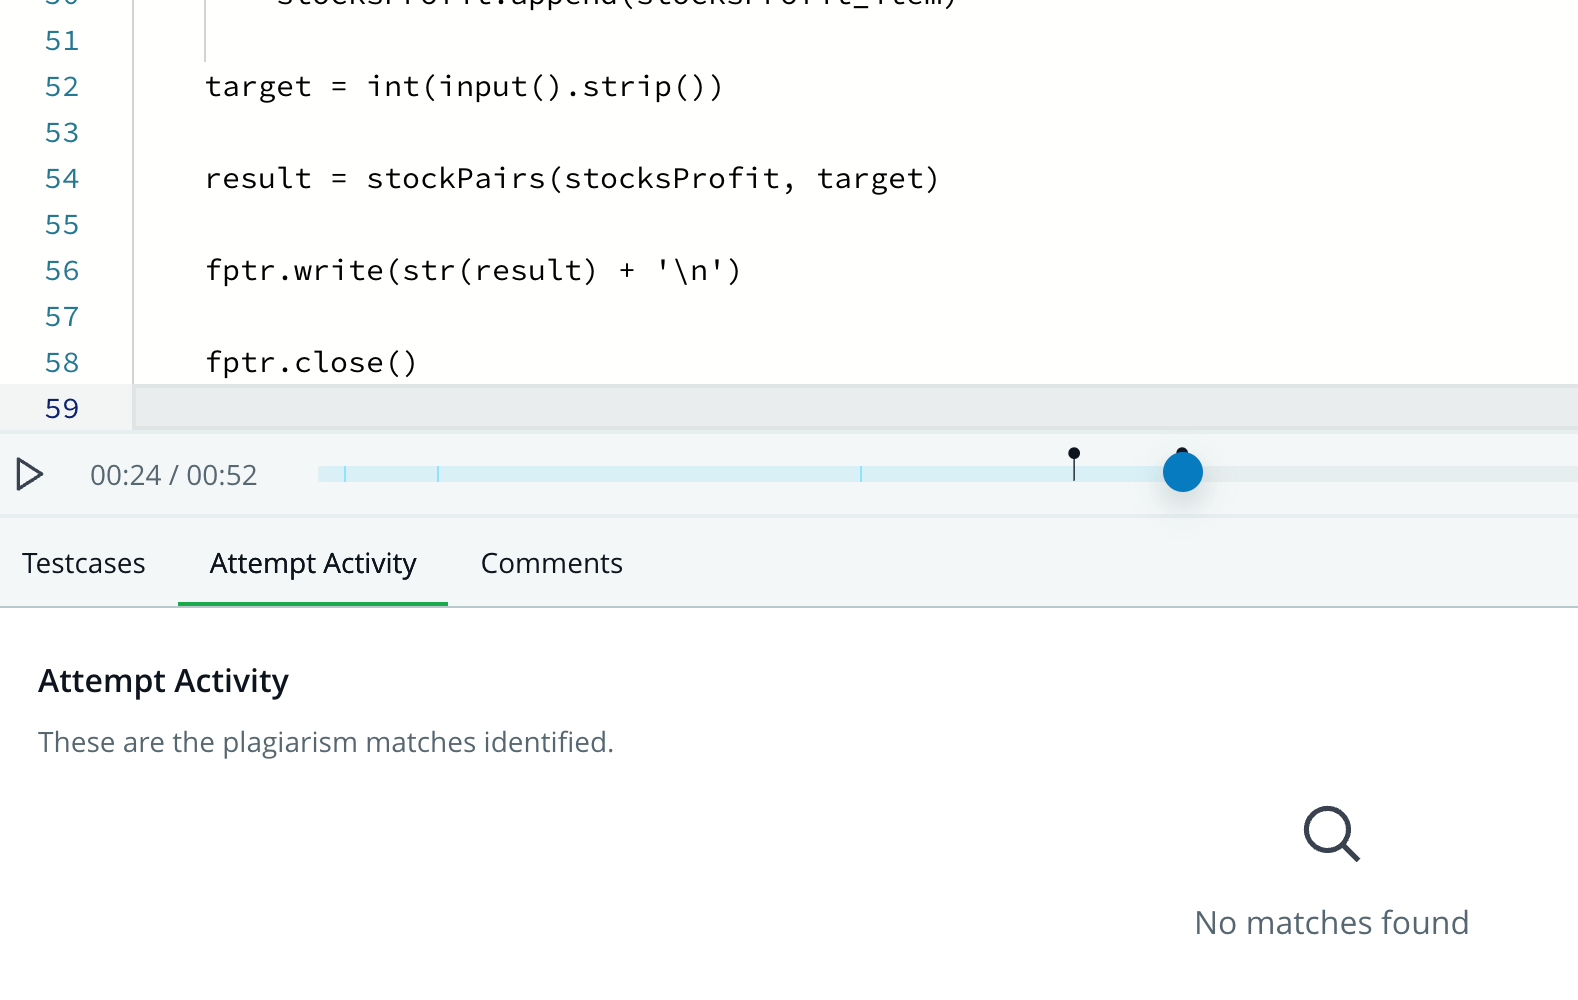Click the magnifier icon above No matches found

1332,834
